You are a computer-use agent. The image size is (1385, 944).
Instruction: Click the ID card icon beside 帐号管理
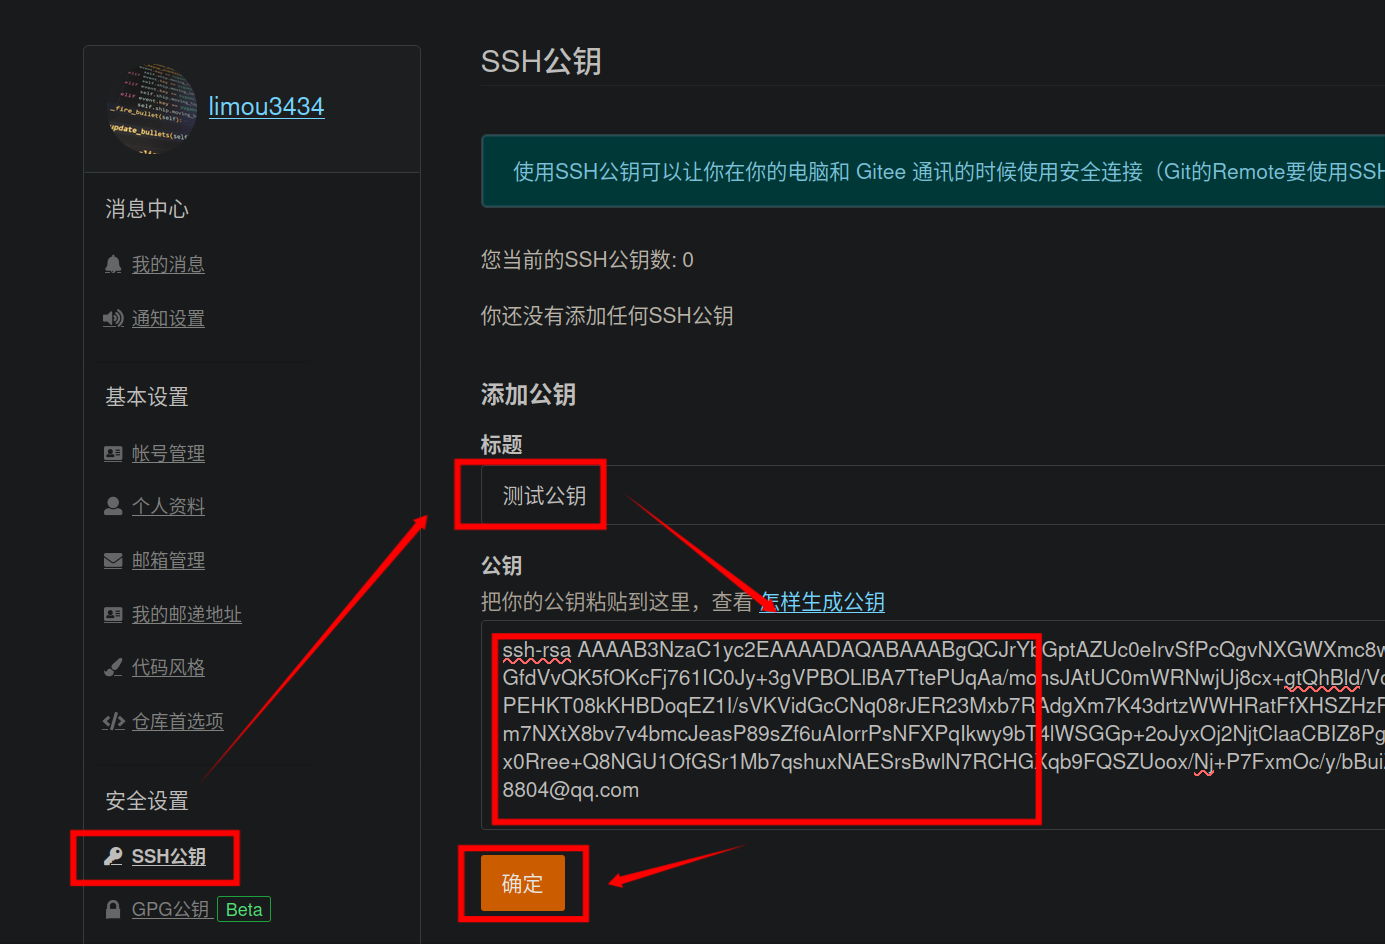(113, 454)
